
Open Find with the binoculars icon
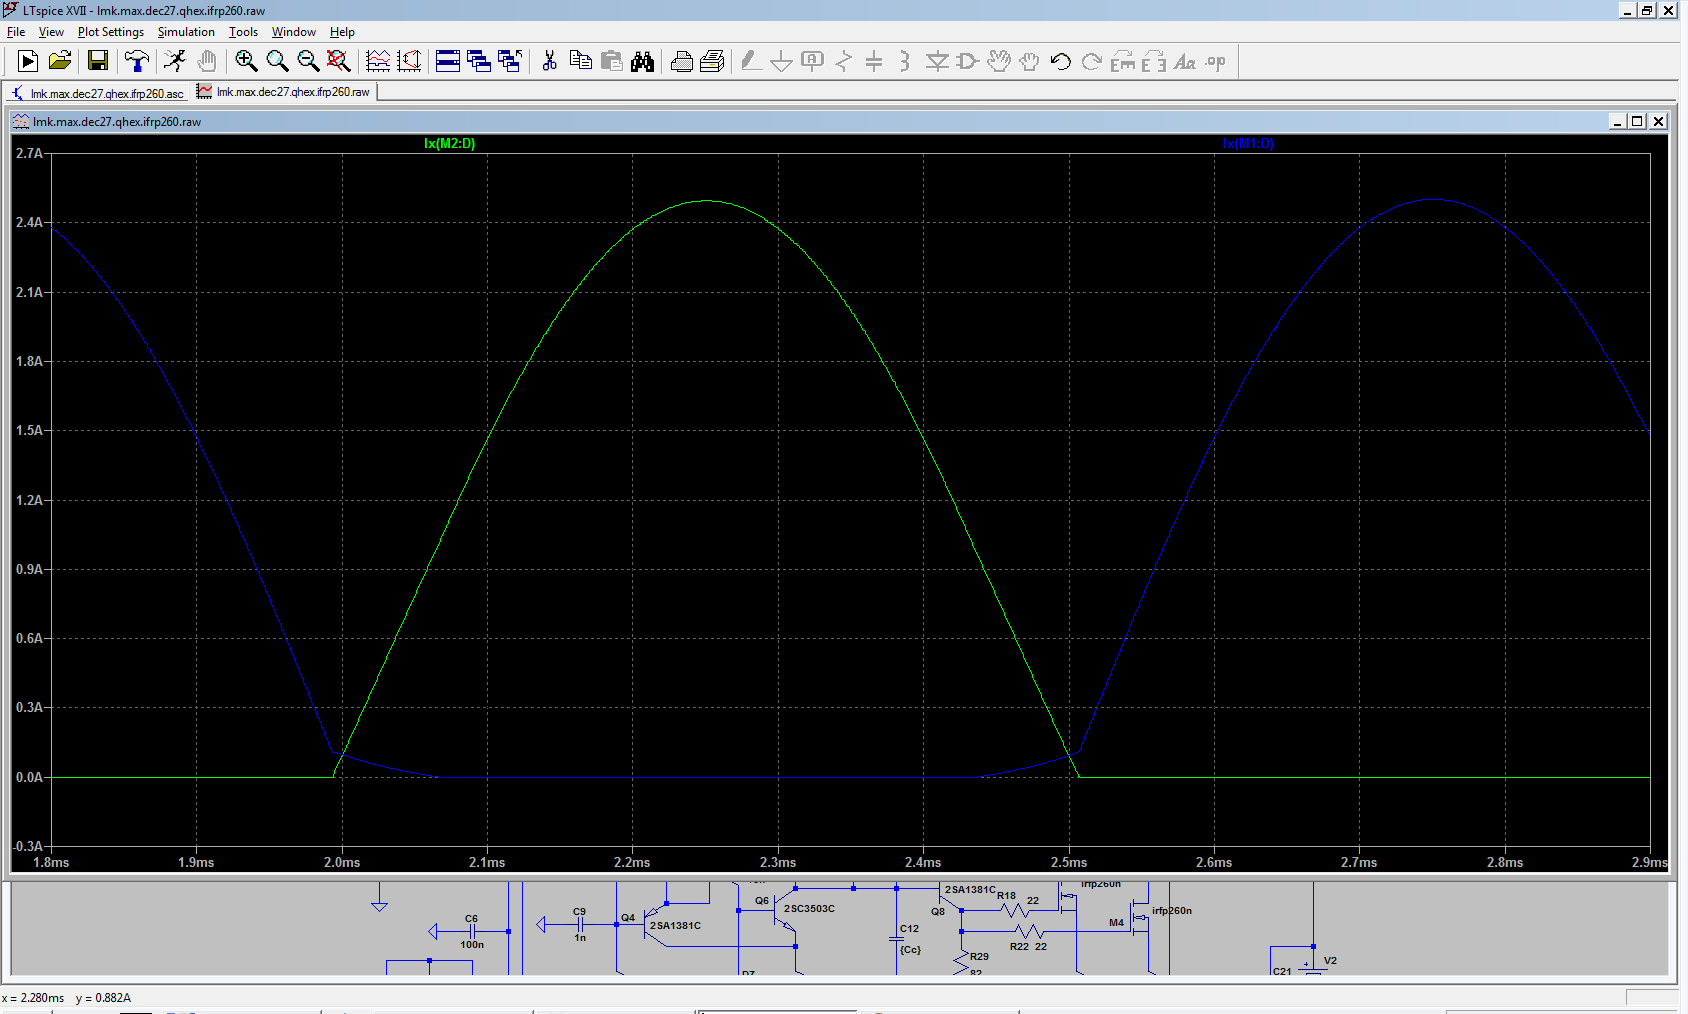click(x=642, y=62)
